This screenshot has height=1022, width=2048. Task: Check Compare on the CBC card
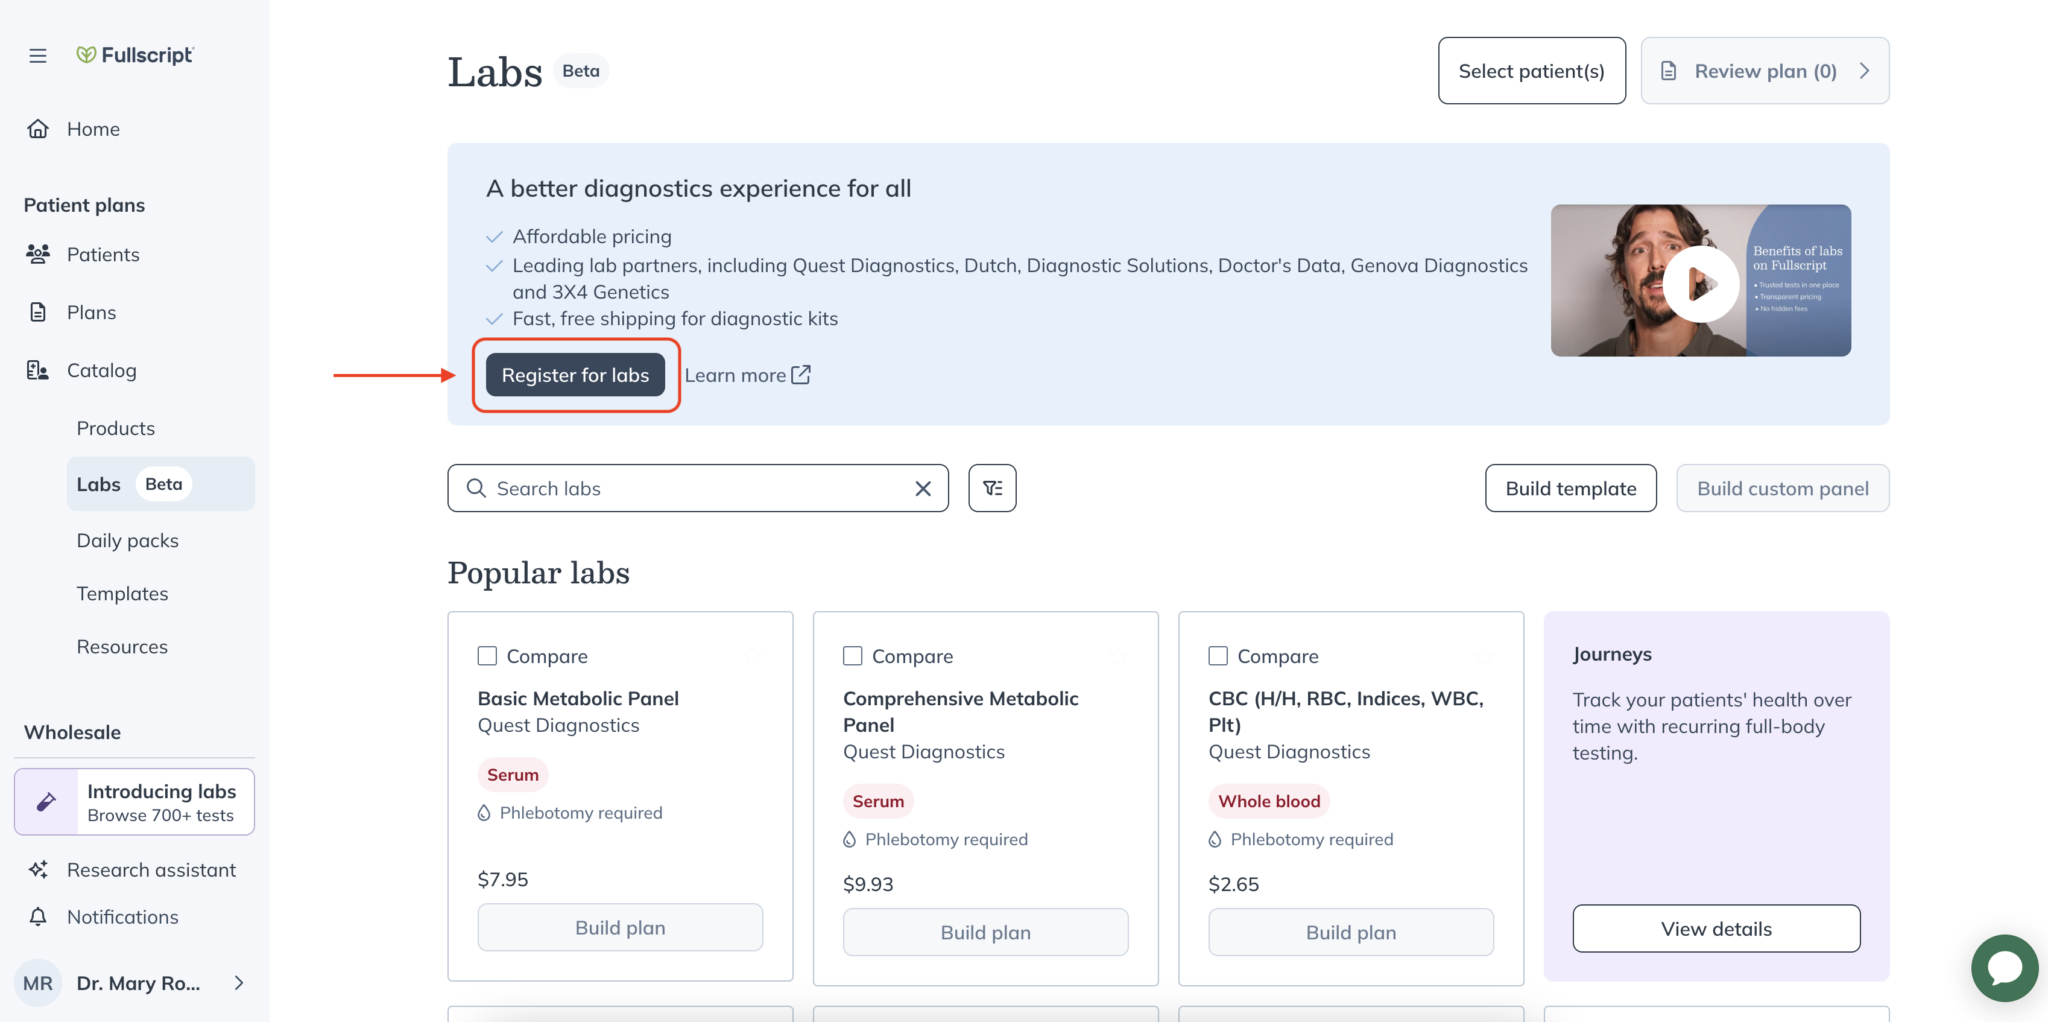[x=1218, y=655]
